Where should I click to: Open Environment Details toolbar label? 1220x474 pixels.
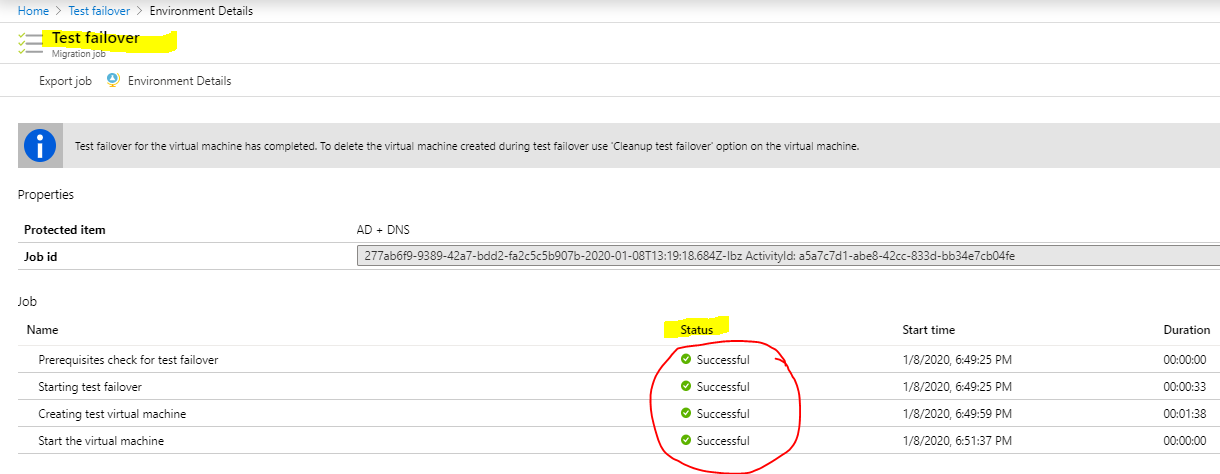[179, 81]
